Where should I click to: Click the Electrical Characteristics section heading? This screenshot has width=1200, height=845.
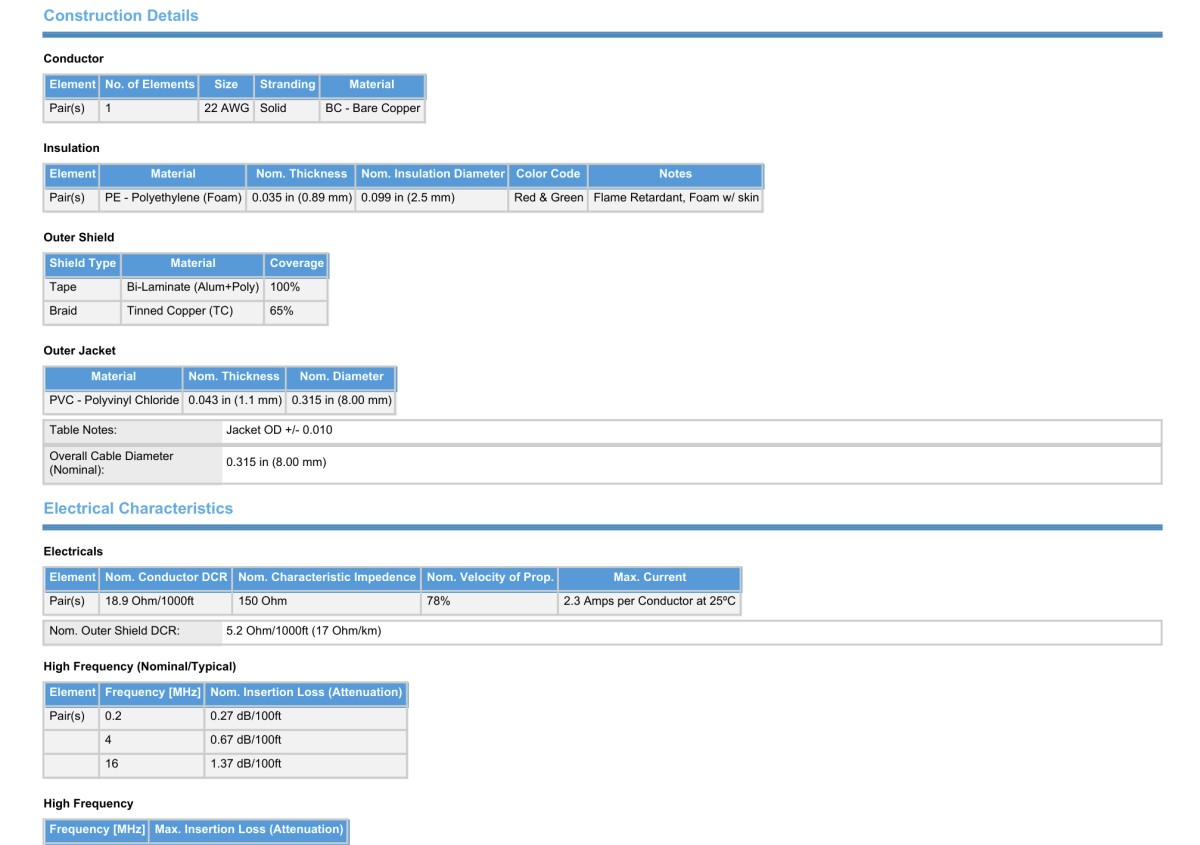138,508
